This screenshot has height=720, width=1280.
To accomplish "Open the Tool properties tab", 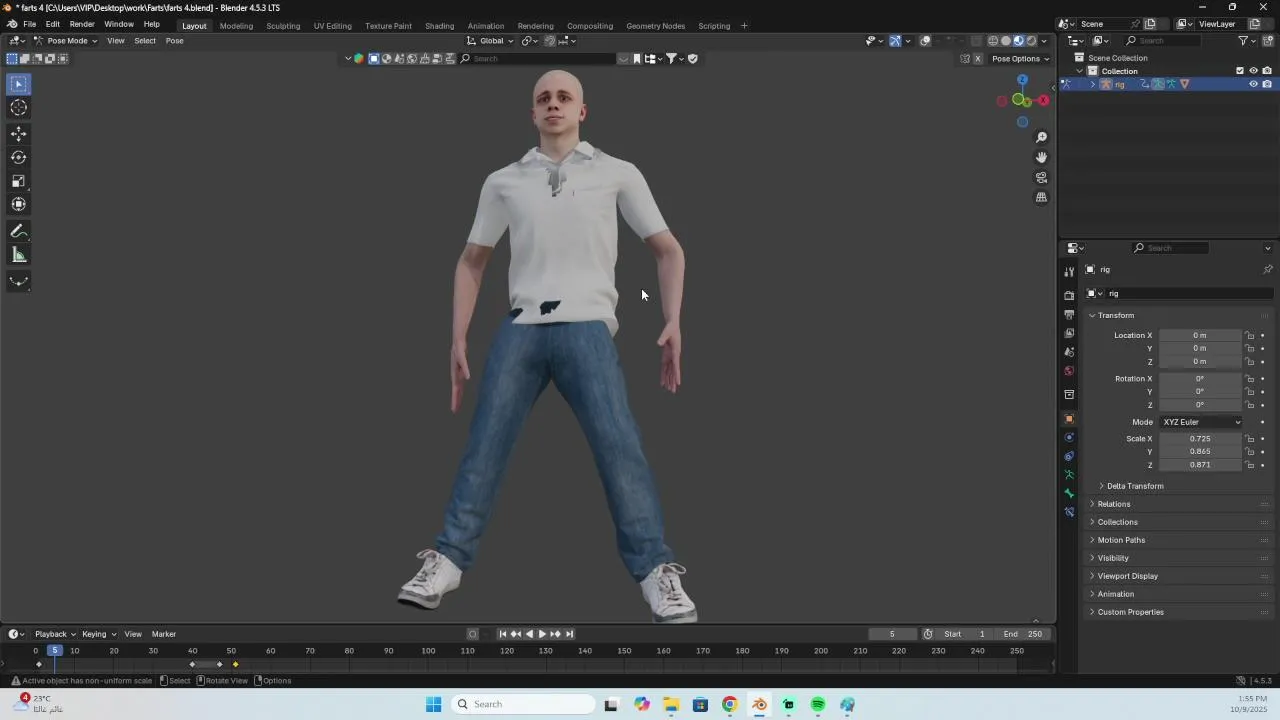I will tap(1069, 271).
